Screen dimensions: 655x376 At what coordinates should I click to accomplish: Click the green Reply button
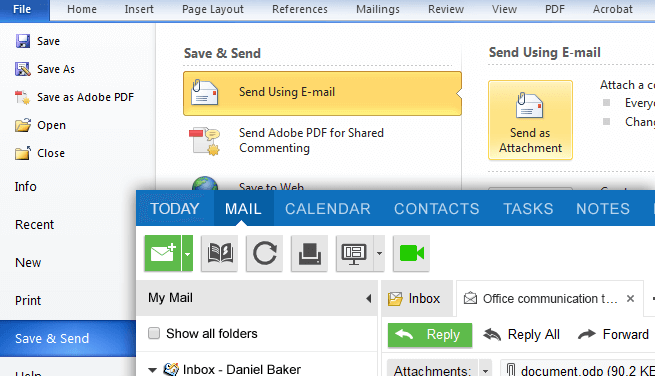coord(430,335)
